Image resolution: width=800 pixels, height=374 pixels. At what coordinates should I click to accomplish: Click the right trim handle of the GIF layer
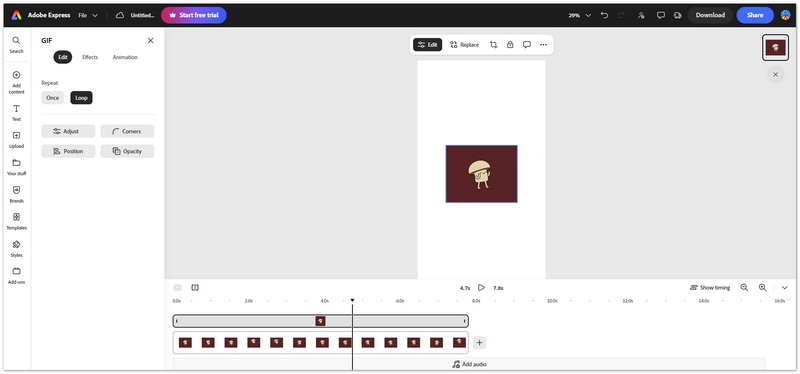tap(464, 321)
